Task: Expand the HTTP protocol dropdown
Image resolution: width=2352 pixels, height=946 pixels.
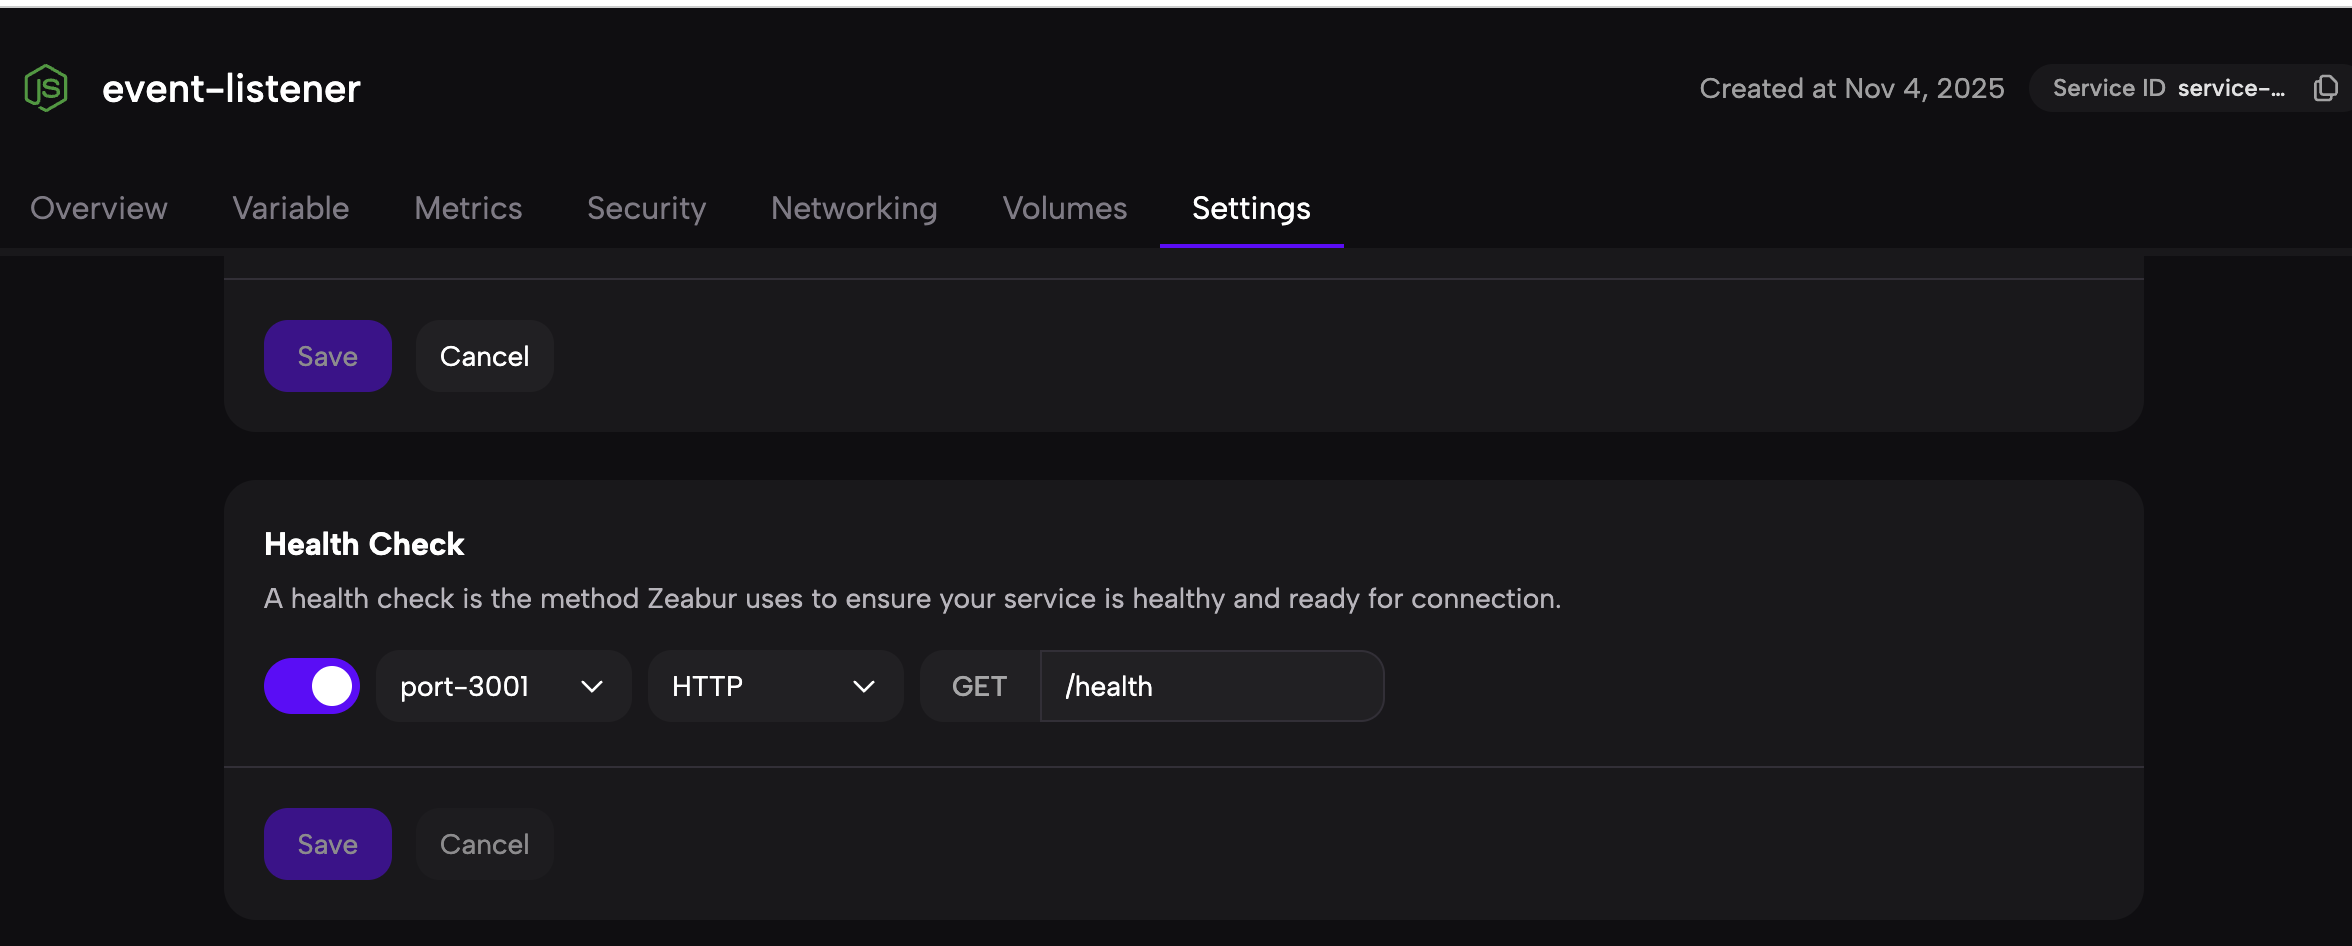Action: 775,686
